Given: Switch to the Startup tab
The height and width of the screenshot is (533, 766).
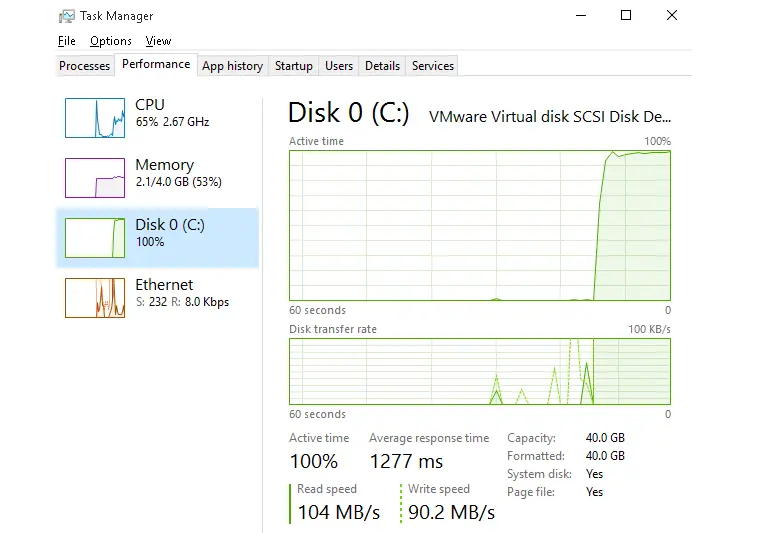Looking at the screenshot, I should click(x=294, y=66).
